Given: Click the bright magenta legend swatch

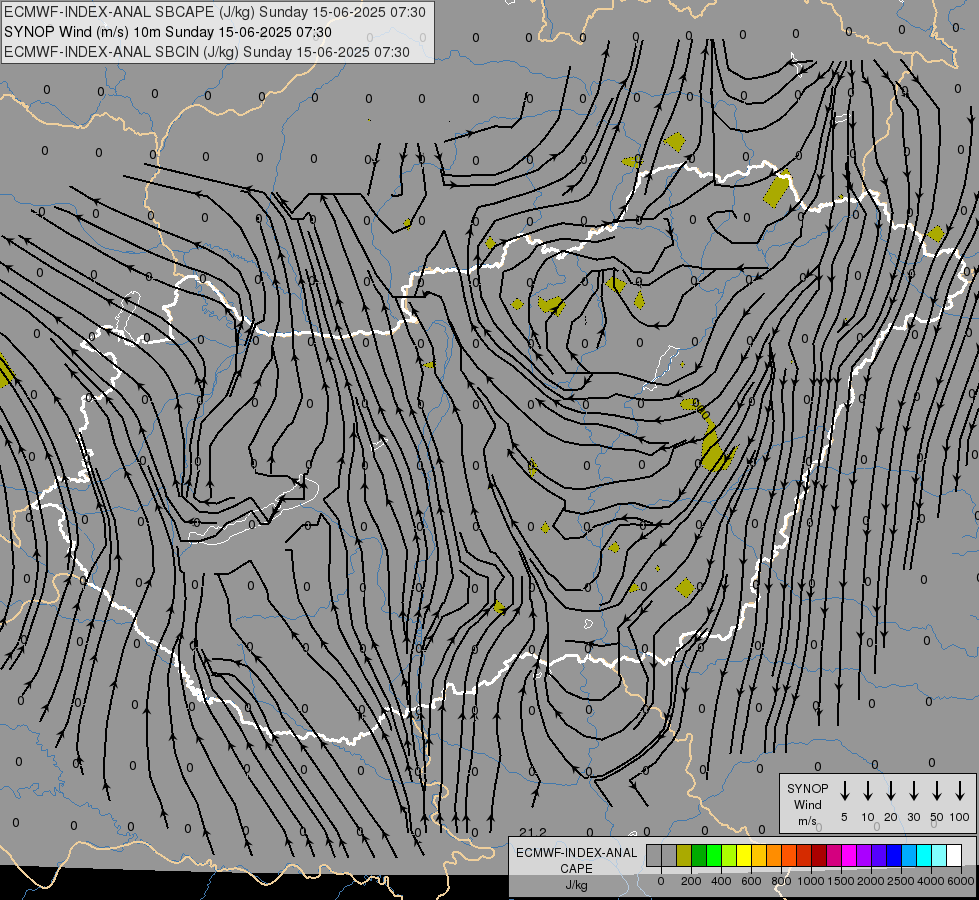Looking at the screenshot, I should [849, 855].
